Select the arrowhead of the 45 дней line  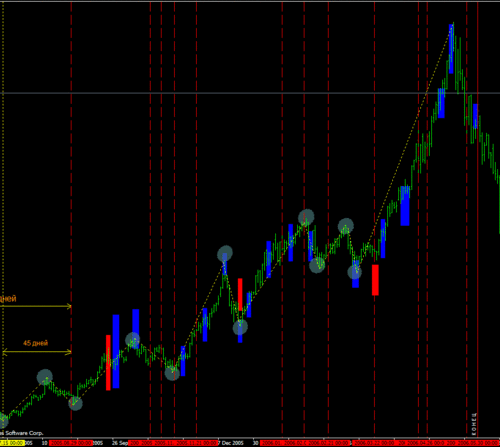[x=69, y=352]
